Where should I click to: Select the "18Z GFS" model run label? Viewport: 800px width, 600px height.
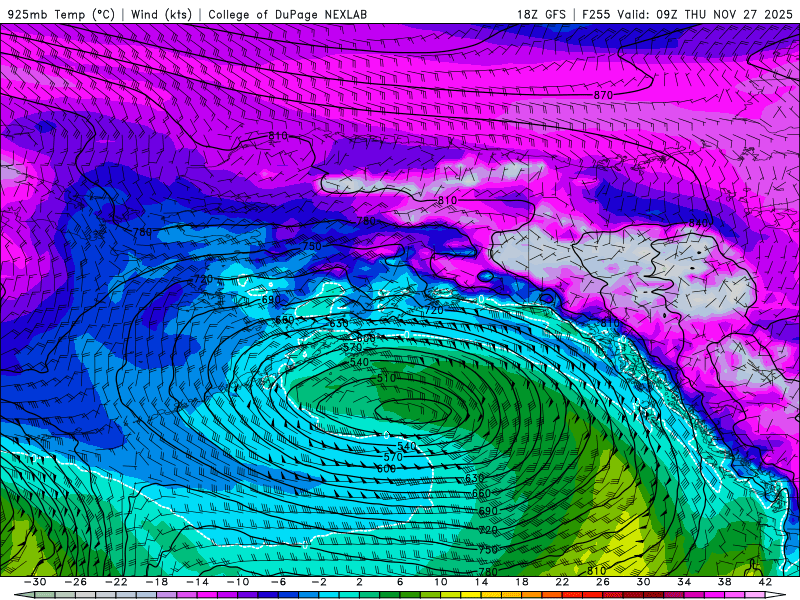541,14
